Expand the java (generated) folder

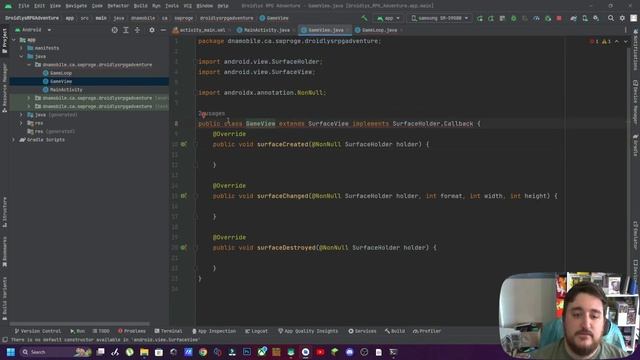coord(22,115)
